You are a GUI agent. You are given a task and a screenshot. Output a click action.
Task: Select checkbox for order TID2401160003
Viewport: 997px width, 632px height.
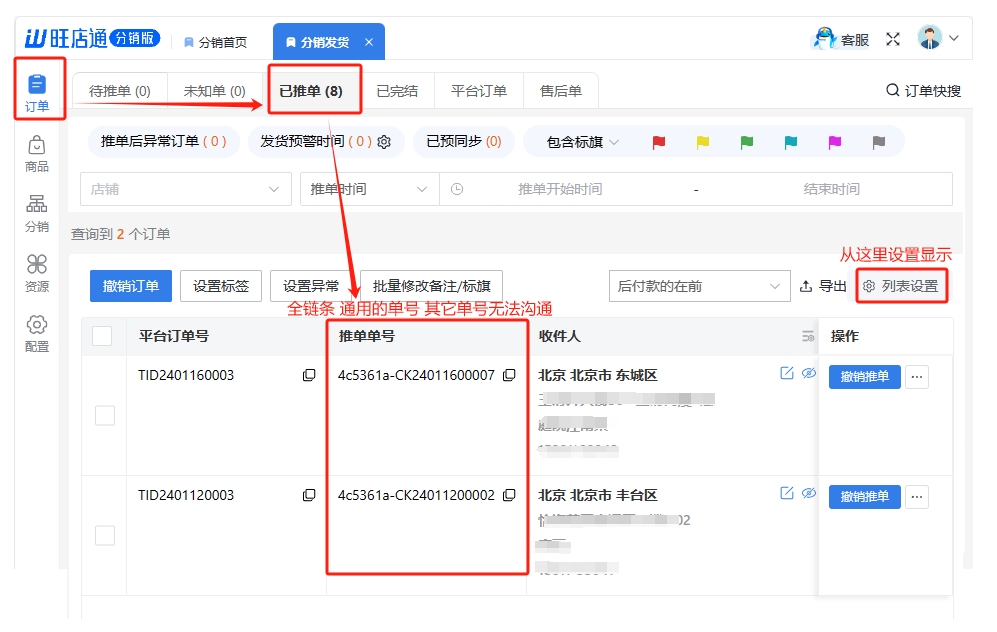105,415
